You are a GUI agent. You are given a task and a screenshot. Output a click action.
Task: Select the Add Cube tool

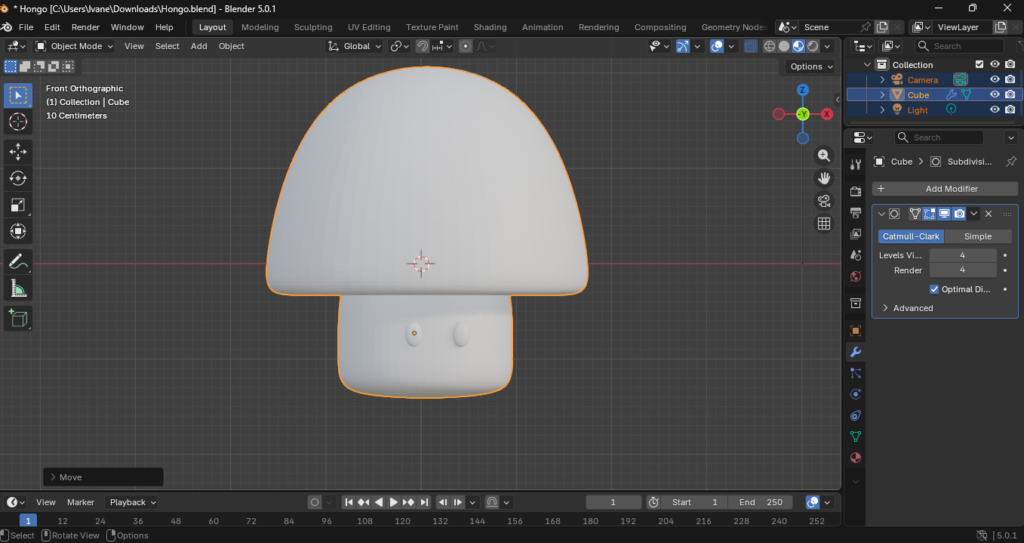click(18, 318)
